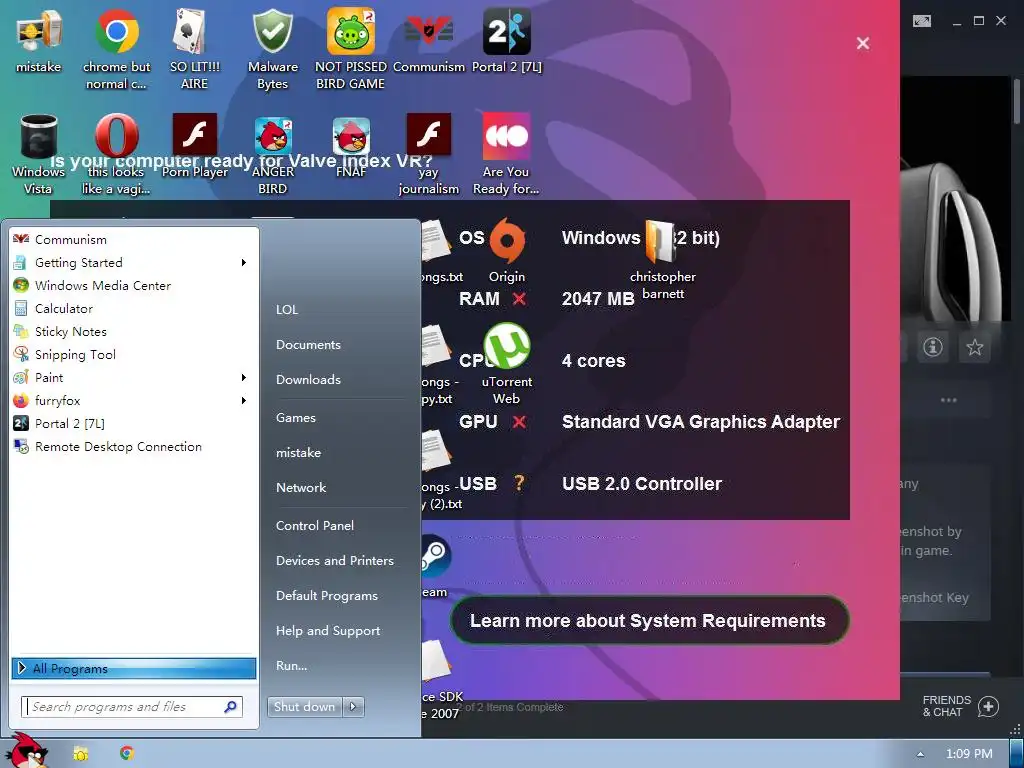Open Windows Explorer from the taskbar
Screen dimensions: 1024x768
point(81,754)
